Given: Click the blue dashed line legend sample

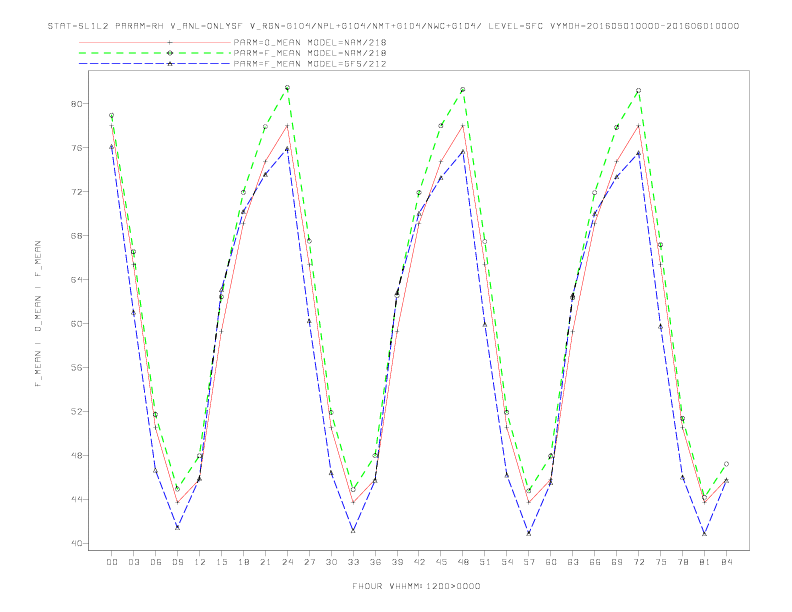Looking at the screenshot, I should point(155,64).
